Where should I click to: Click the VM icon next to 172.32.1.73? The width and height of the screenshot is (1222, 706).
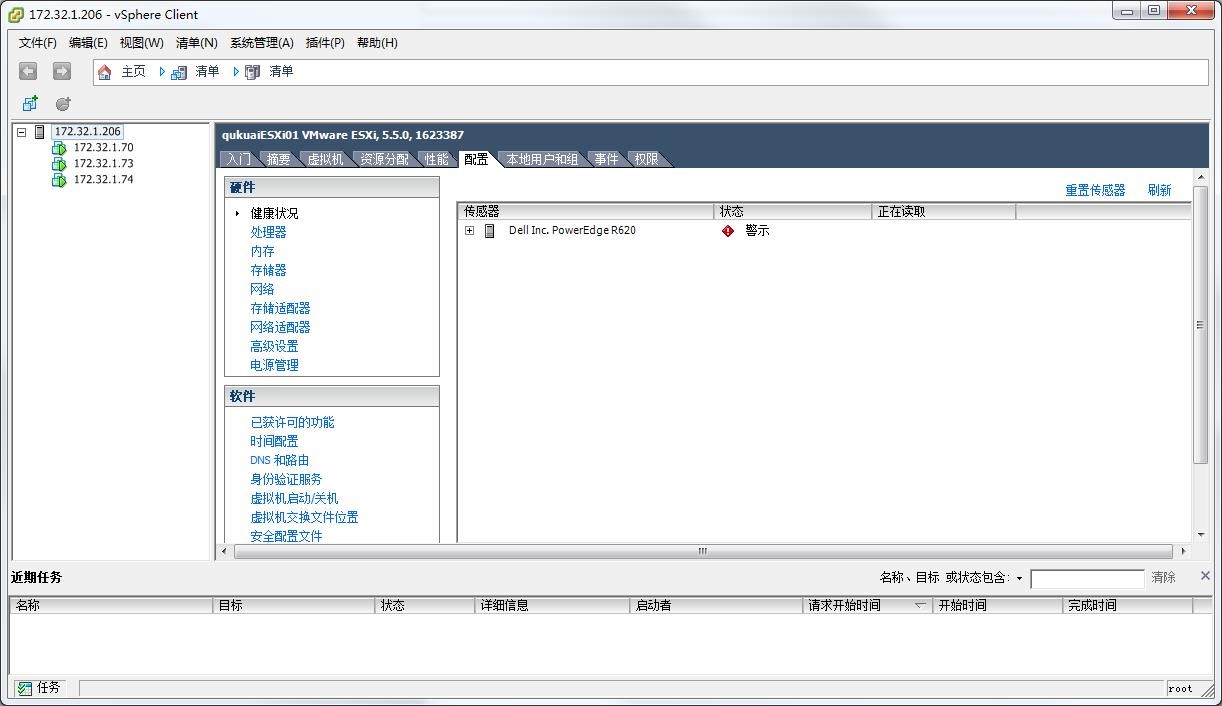pos(59,164)
